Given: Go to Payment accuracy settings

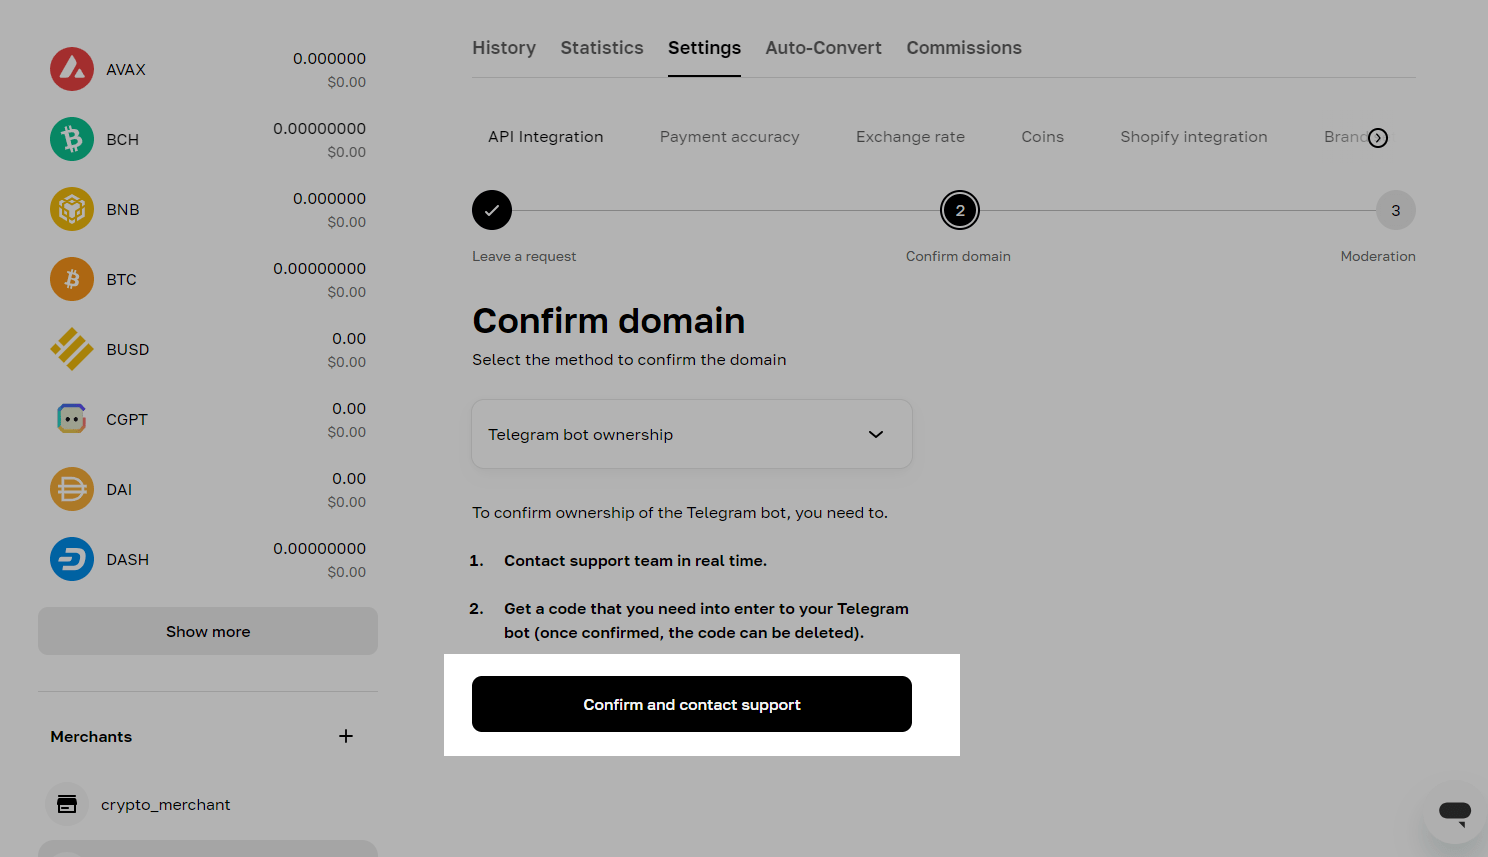Looking at the screenshot, I should [729, 137].
